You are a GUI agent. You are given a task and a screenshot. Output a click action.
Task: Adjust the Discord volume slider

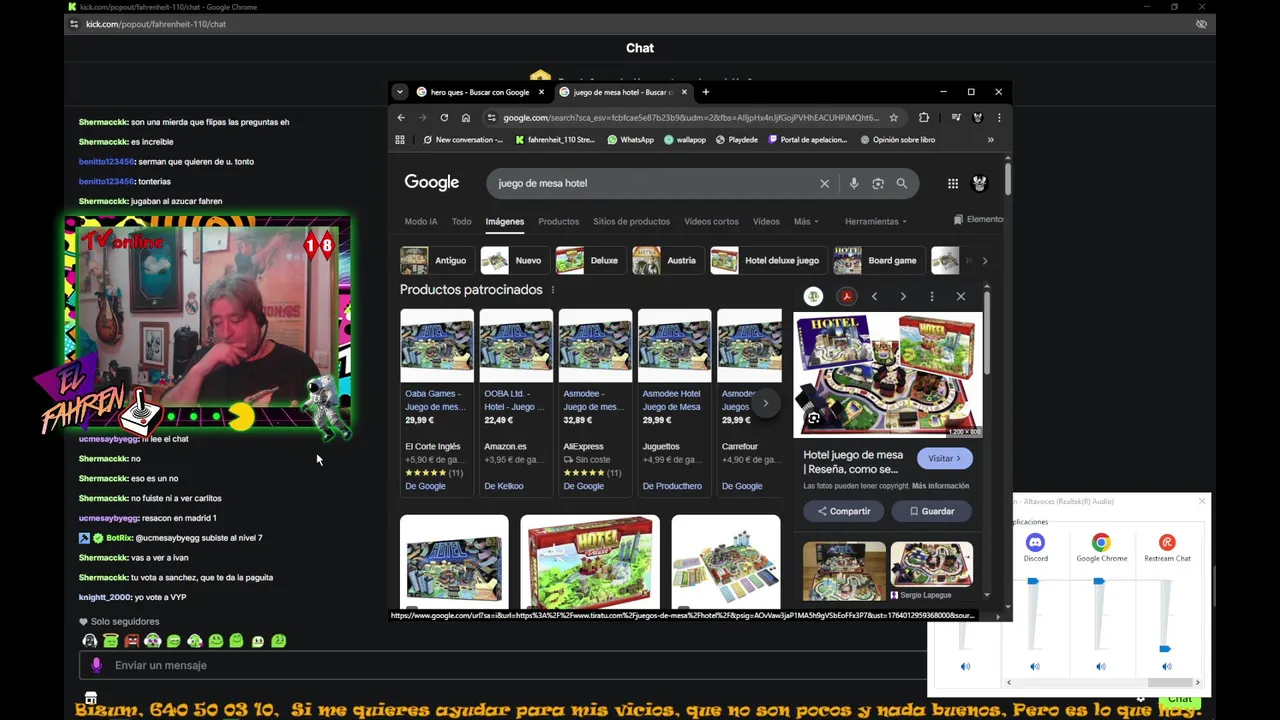point(1033,581)
